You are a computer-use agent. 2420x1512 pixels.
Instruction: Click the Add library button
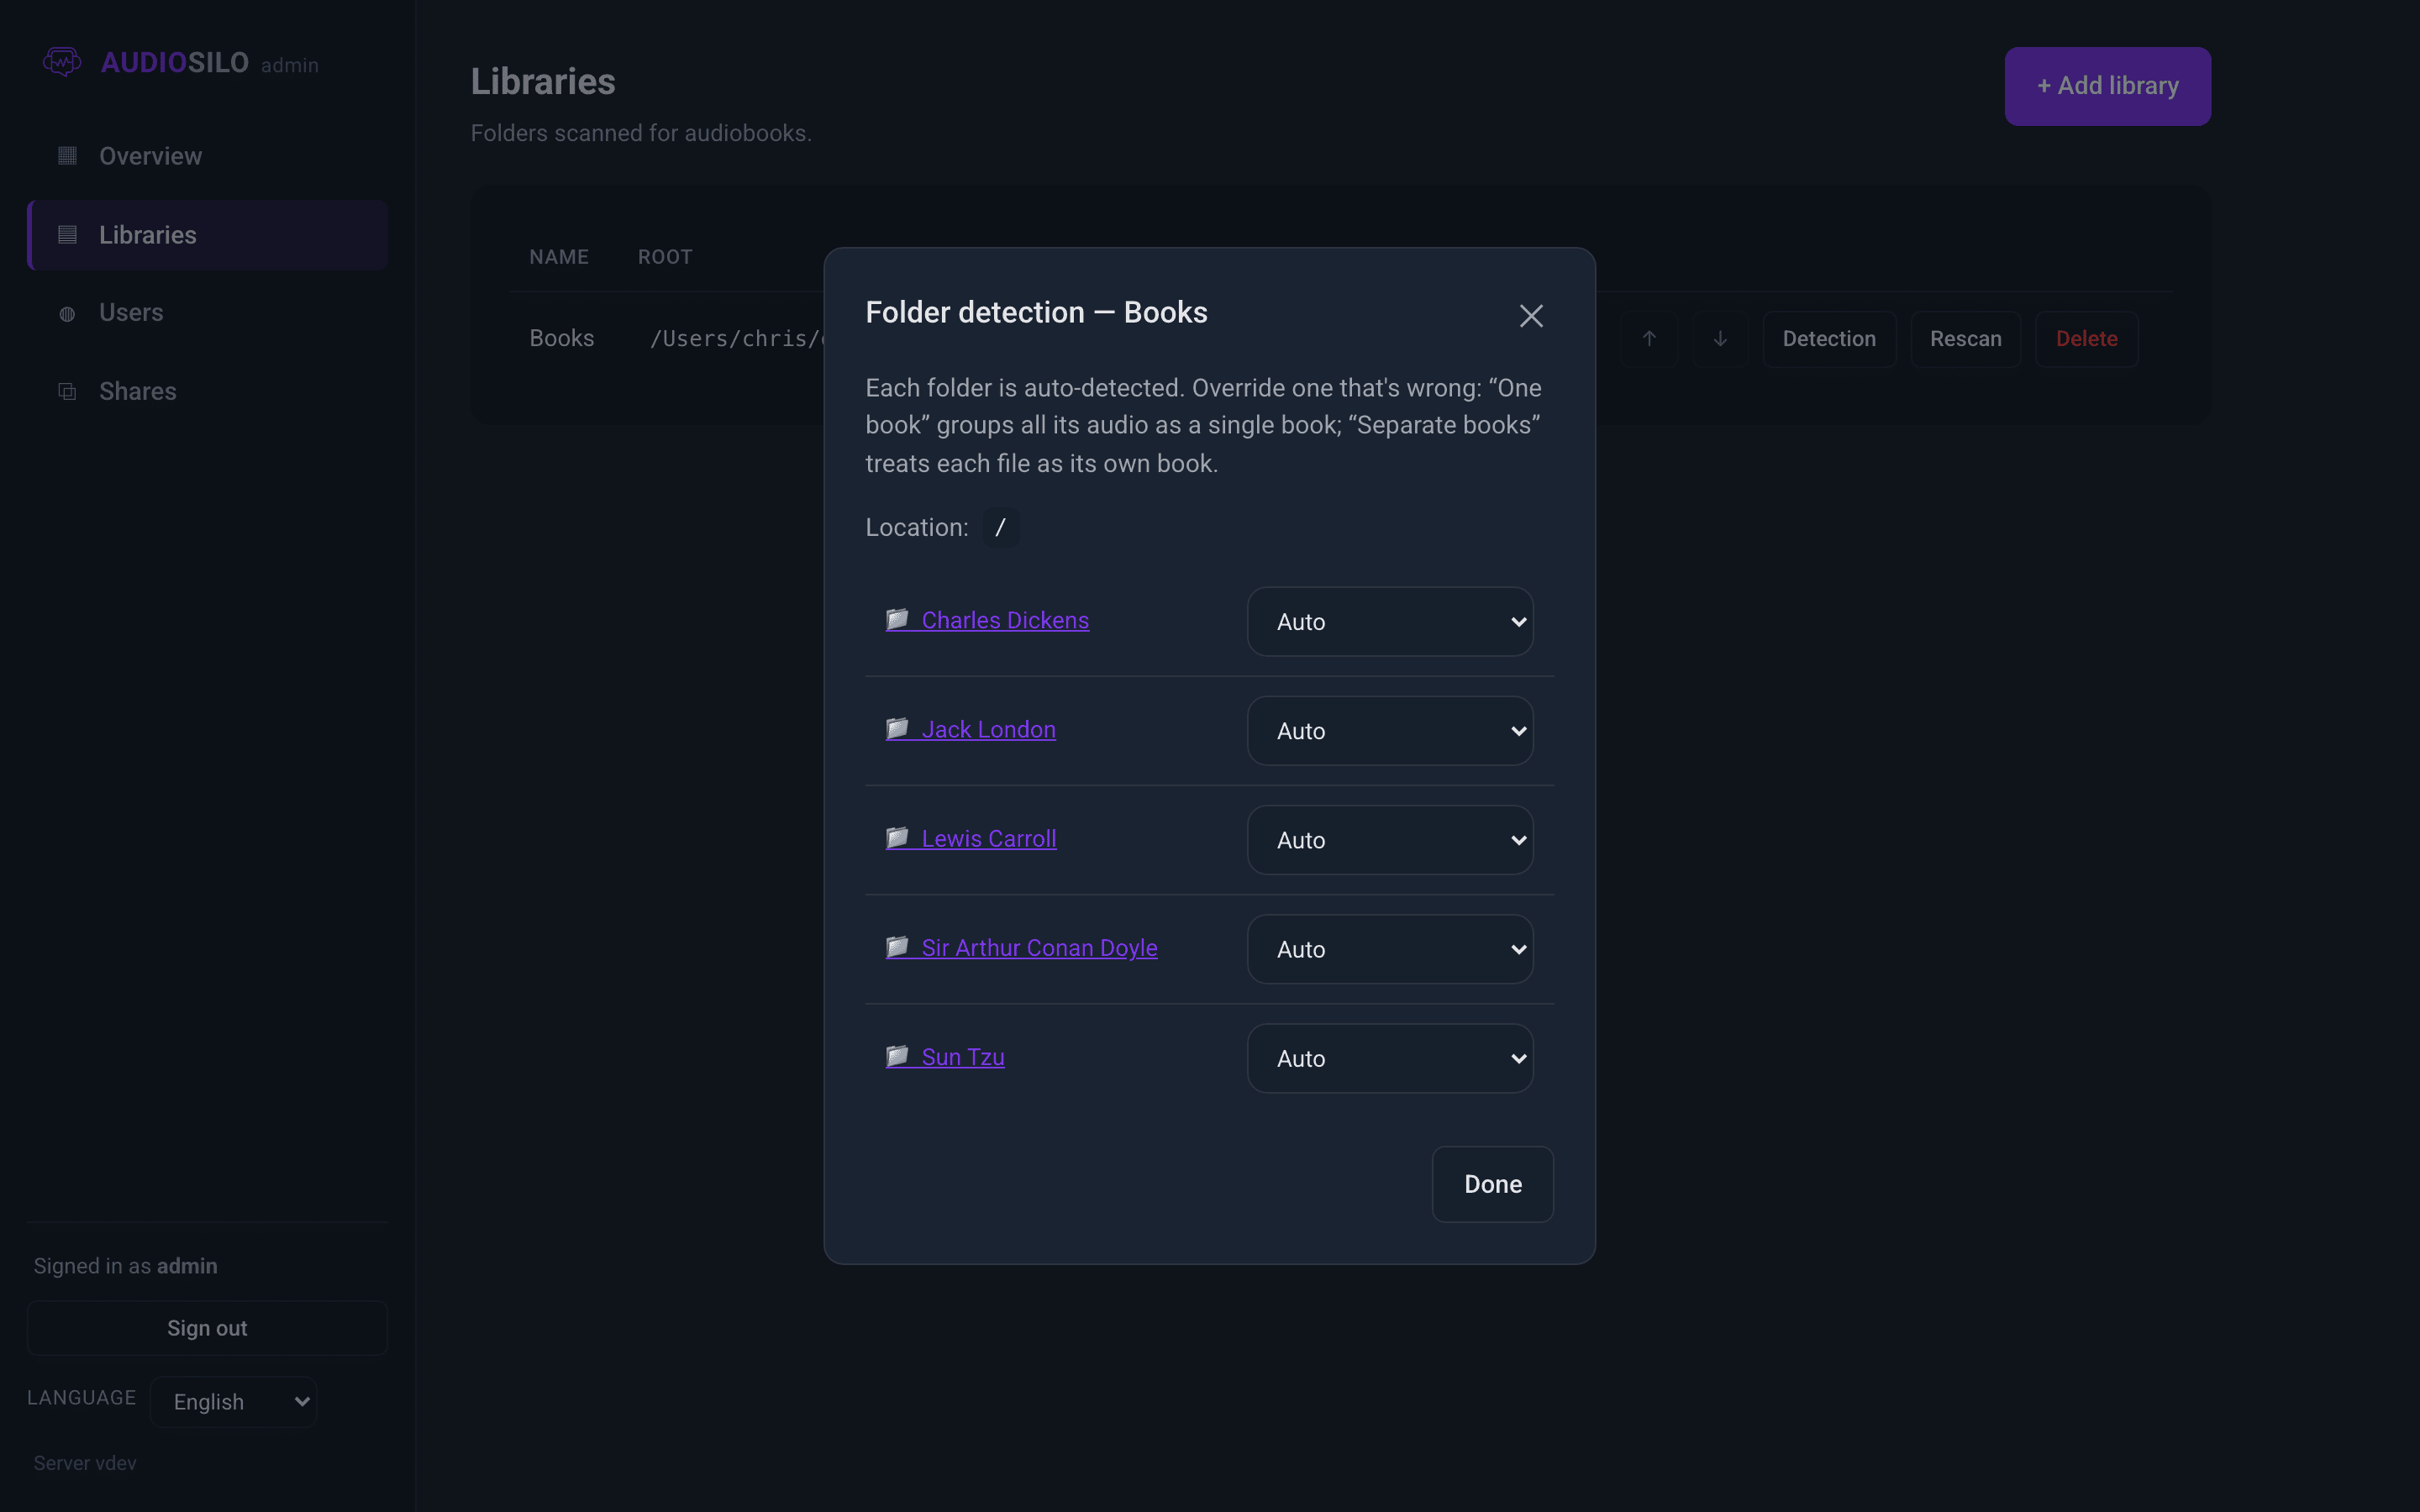(x=2107, y=86)
